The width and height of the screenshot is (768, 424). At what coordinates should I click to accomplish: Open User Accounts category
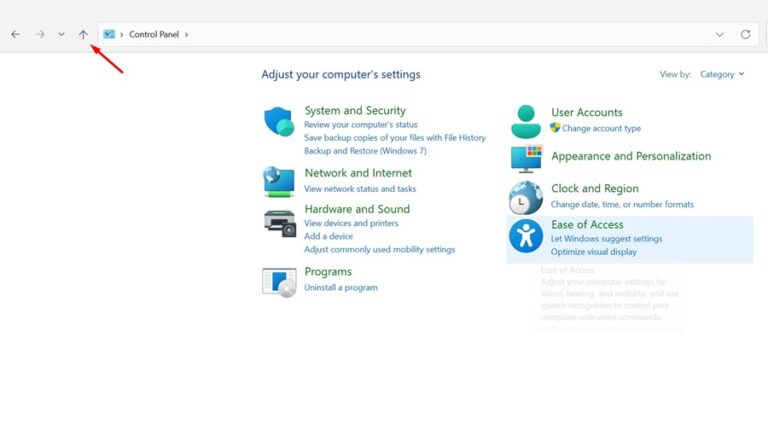point(587,113)
